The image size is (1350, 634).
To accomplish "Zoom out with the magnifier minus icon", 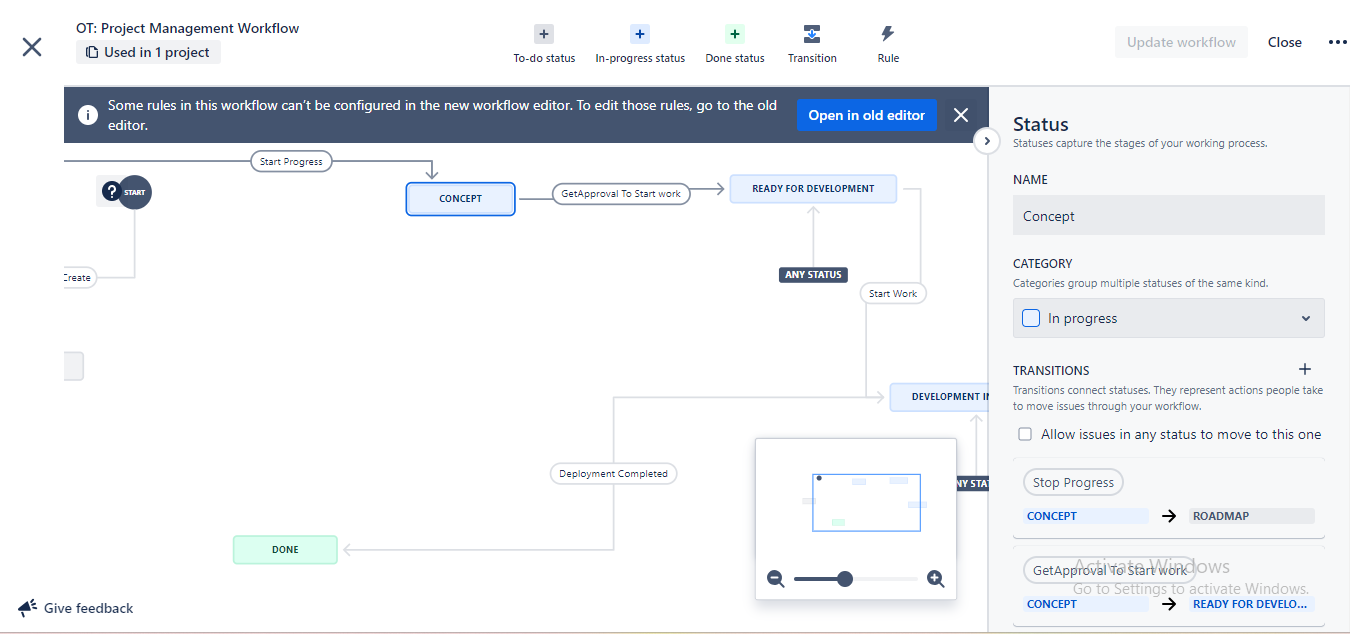I will coord(776,578).
